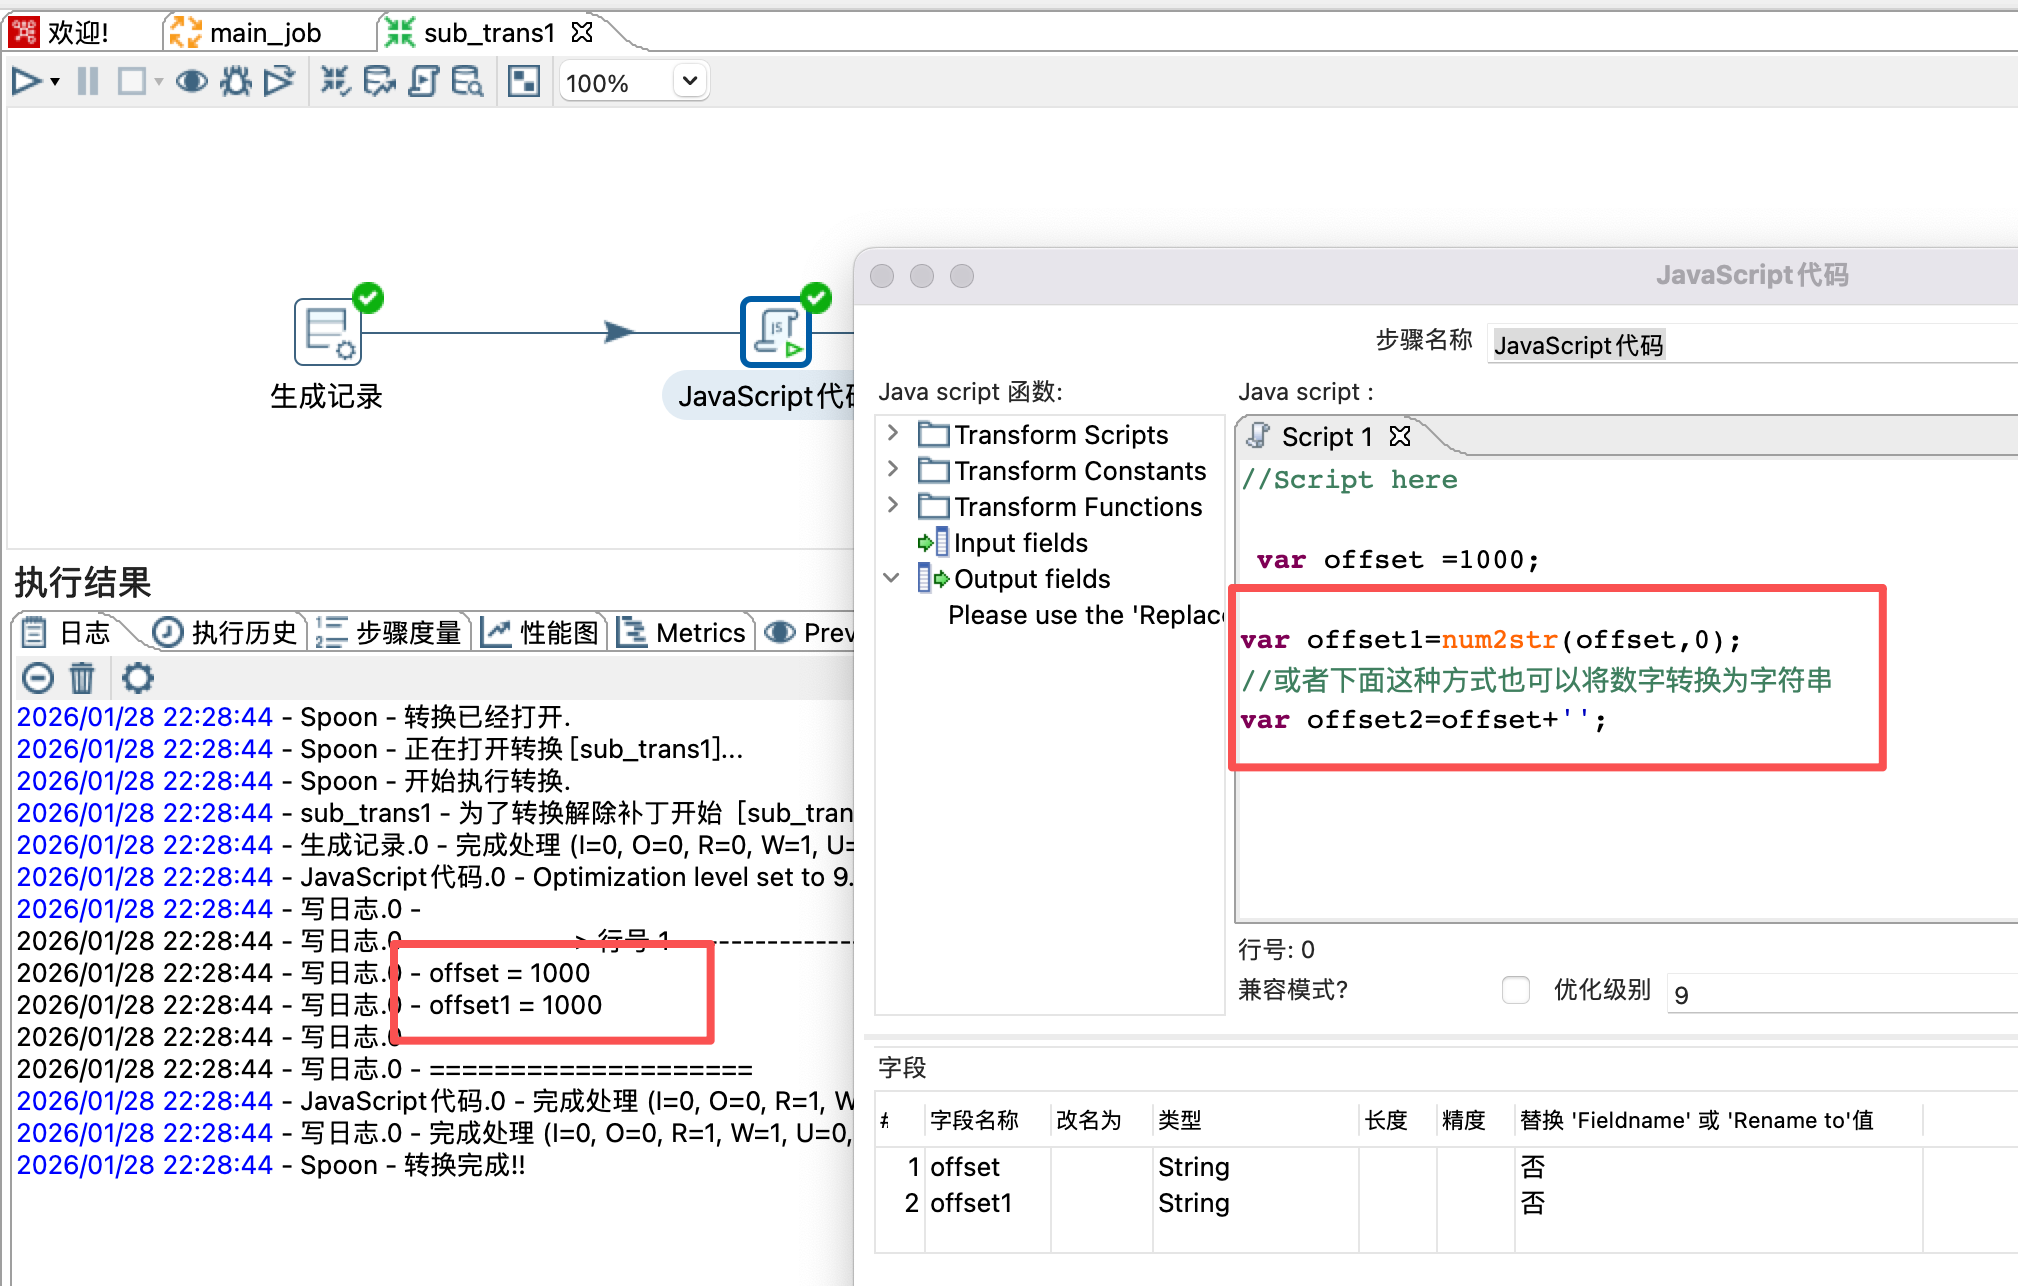
Task: Click the 优化级别 value field
Action: click(1840, 994)
